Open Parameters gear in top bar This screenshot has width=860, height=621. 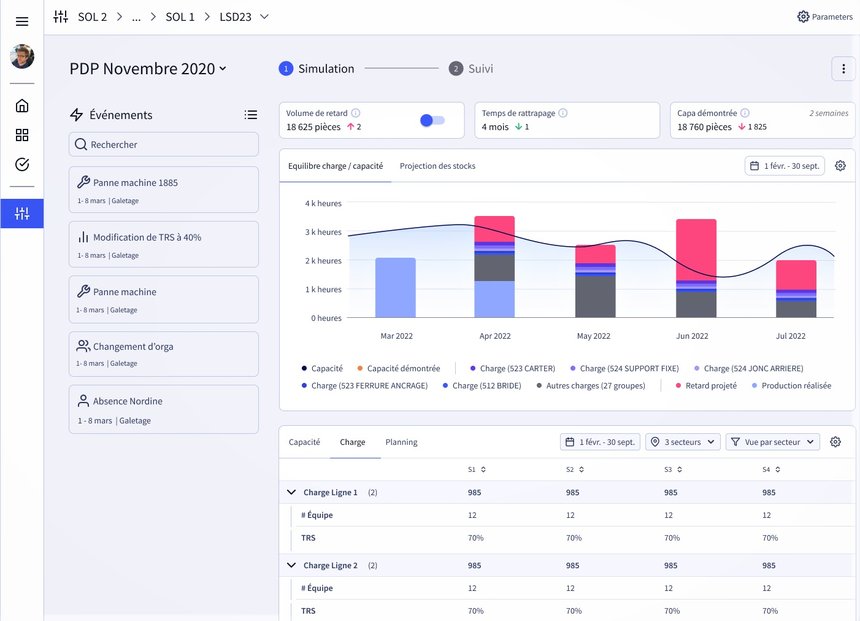tap(824, 17)
